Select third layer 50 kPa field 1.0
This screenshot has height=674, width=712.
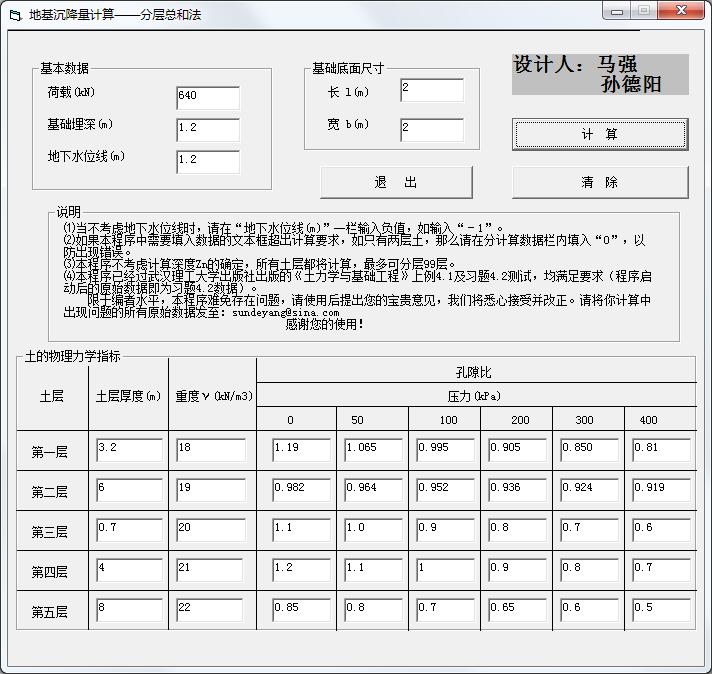373,530
